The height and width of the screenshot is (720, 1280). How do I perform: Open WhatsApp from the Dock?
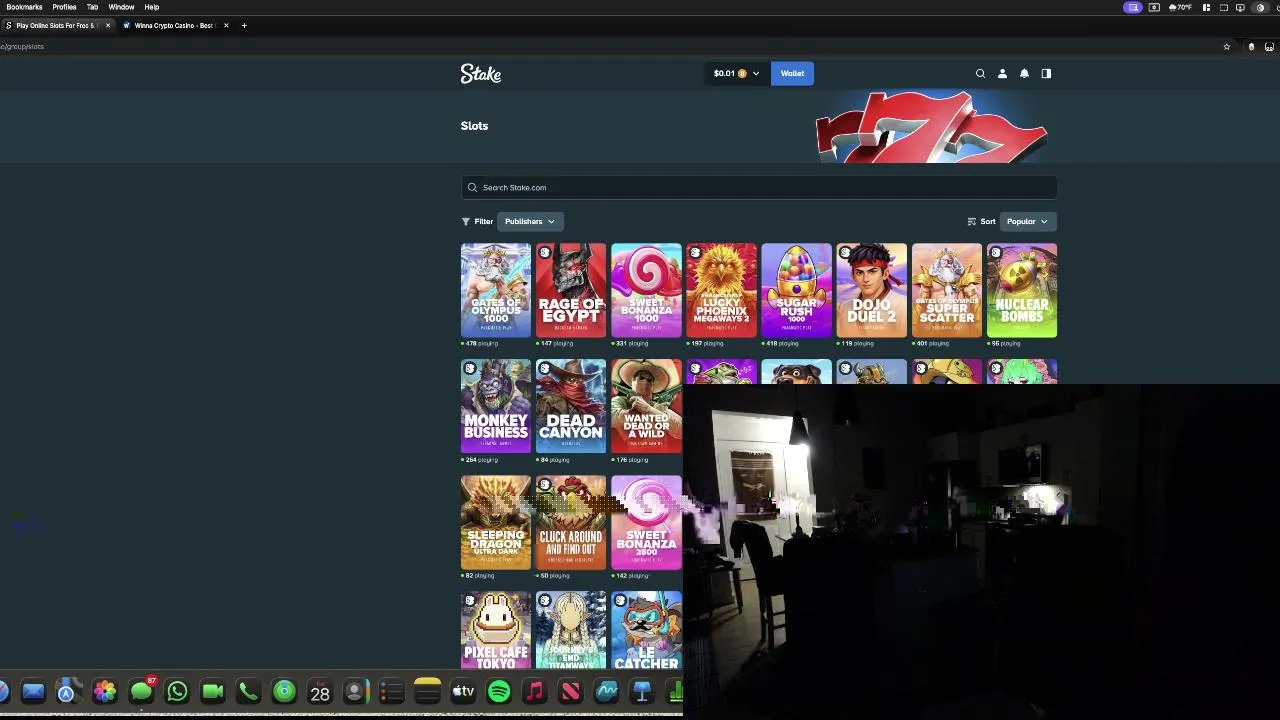point(177,691)
